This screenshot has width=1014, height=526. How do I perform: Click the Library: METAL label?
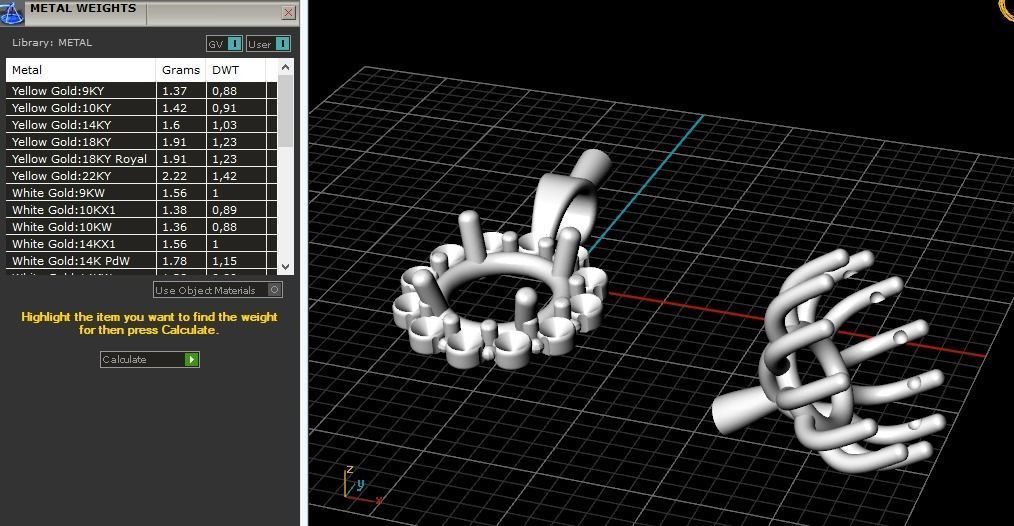[52, 43]
